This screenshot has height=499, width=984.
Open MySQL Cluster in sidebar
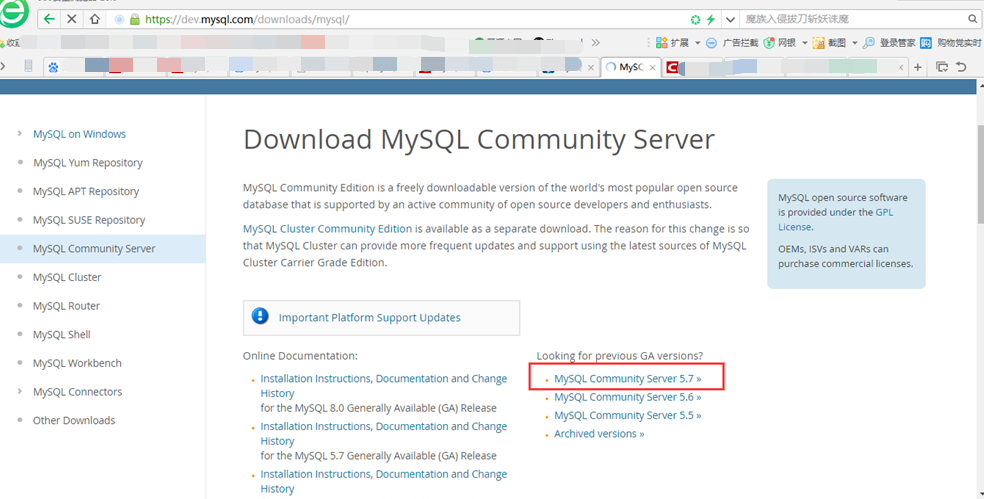coord(67,277)
